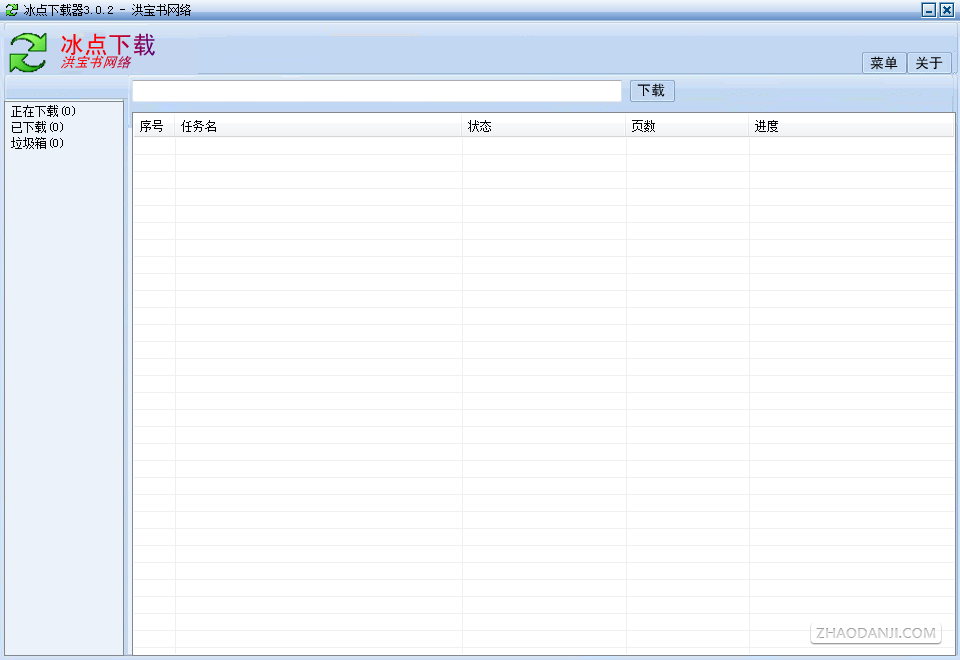This screenshot has height=660, width=960.
Task: Click the green refresh arrows logo
Action: point(28,53)
